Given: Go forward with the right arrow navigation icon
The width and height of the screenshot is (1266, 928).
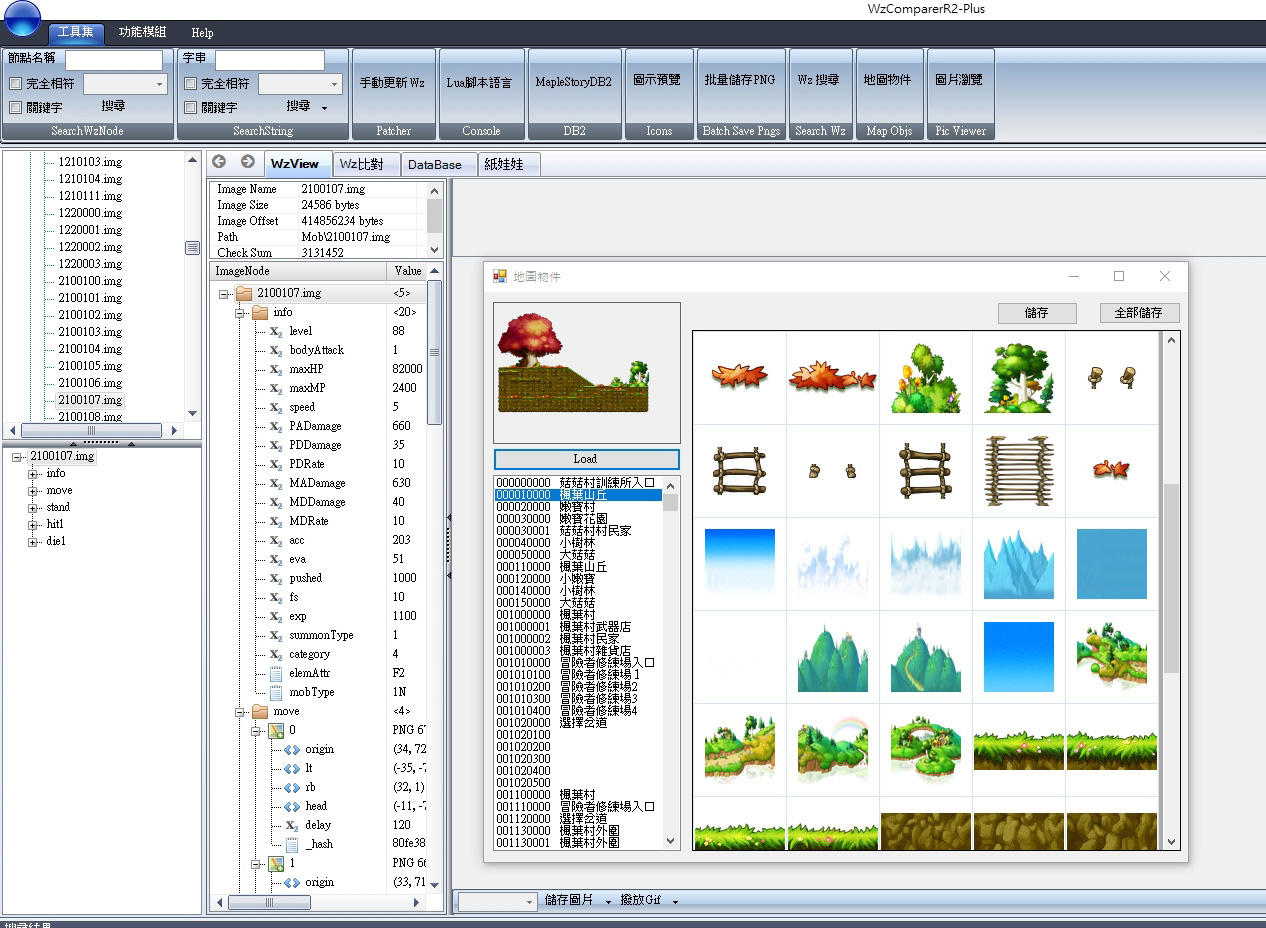Looking at the screenshot, I should click(x=247, y=162).
